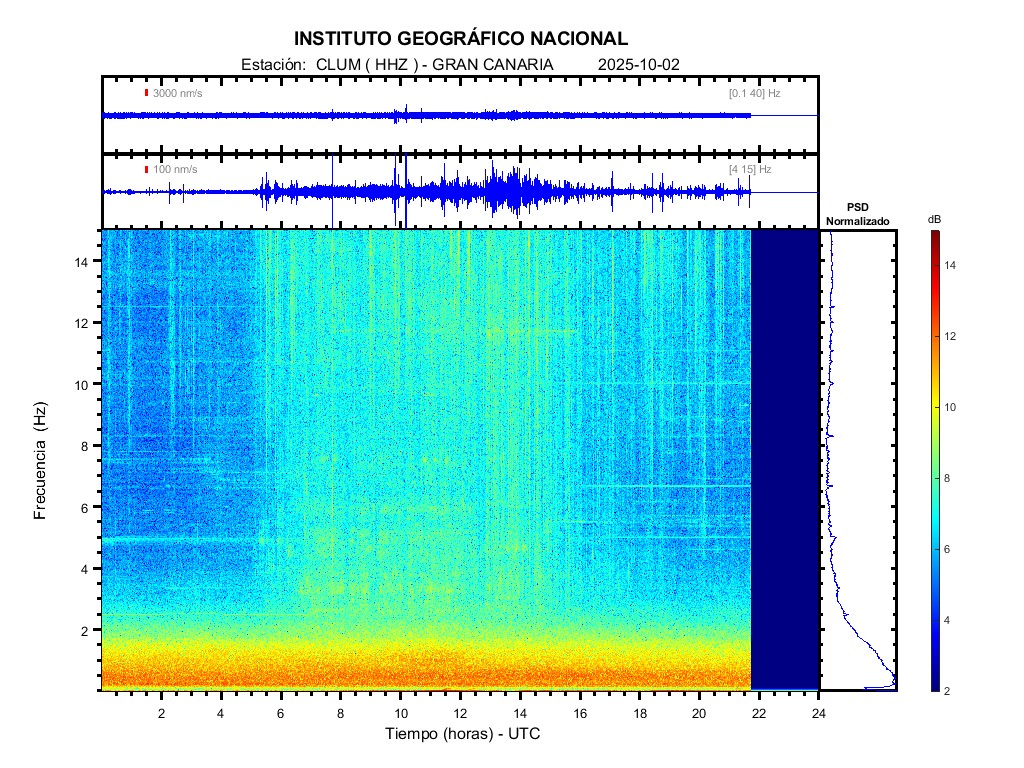The width and height of the screenshot is (1024, 768).
Task: Click the [4 15] Hz filter label
Action: pyautogui.click(x=750, y=169)
